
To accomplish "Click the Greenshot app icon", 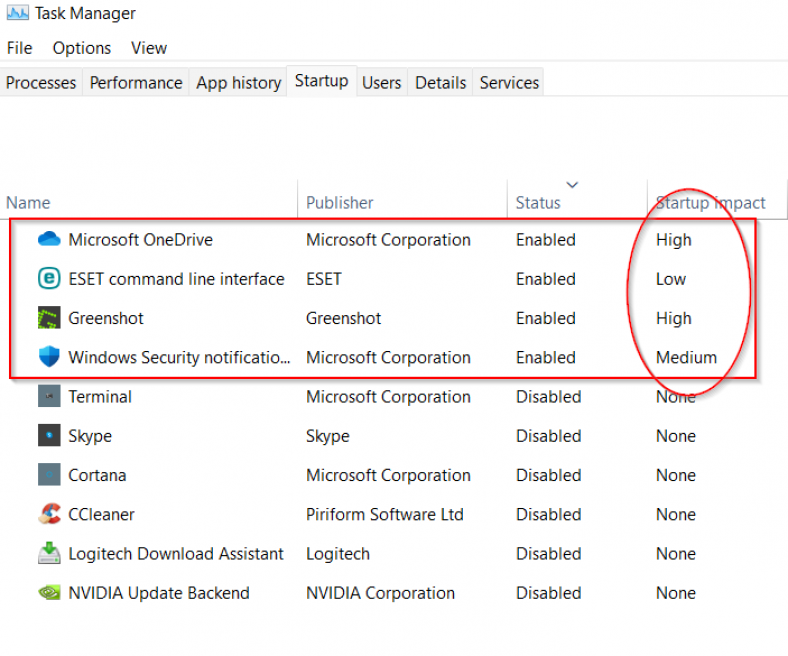I will tap(49, 318).
